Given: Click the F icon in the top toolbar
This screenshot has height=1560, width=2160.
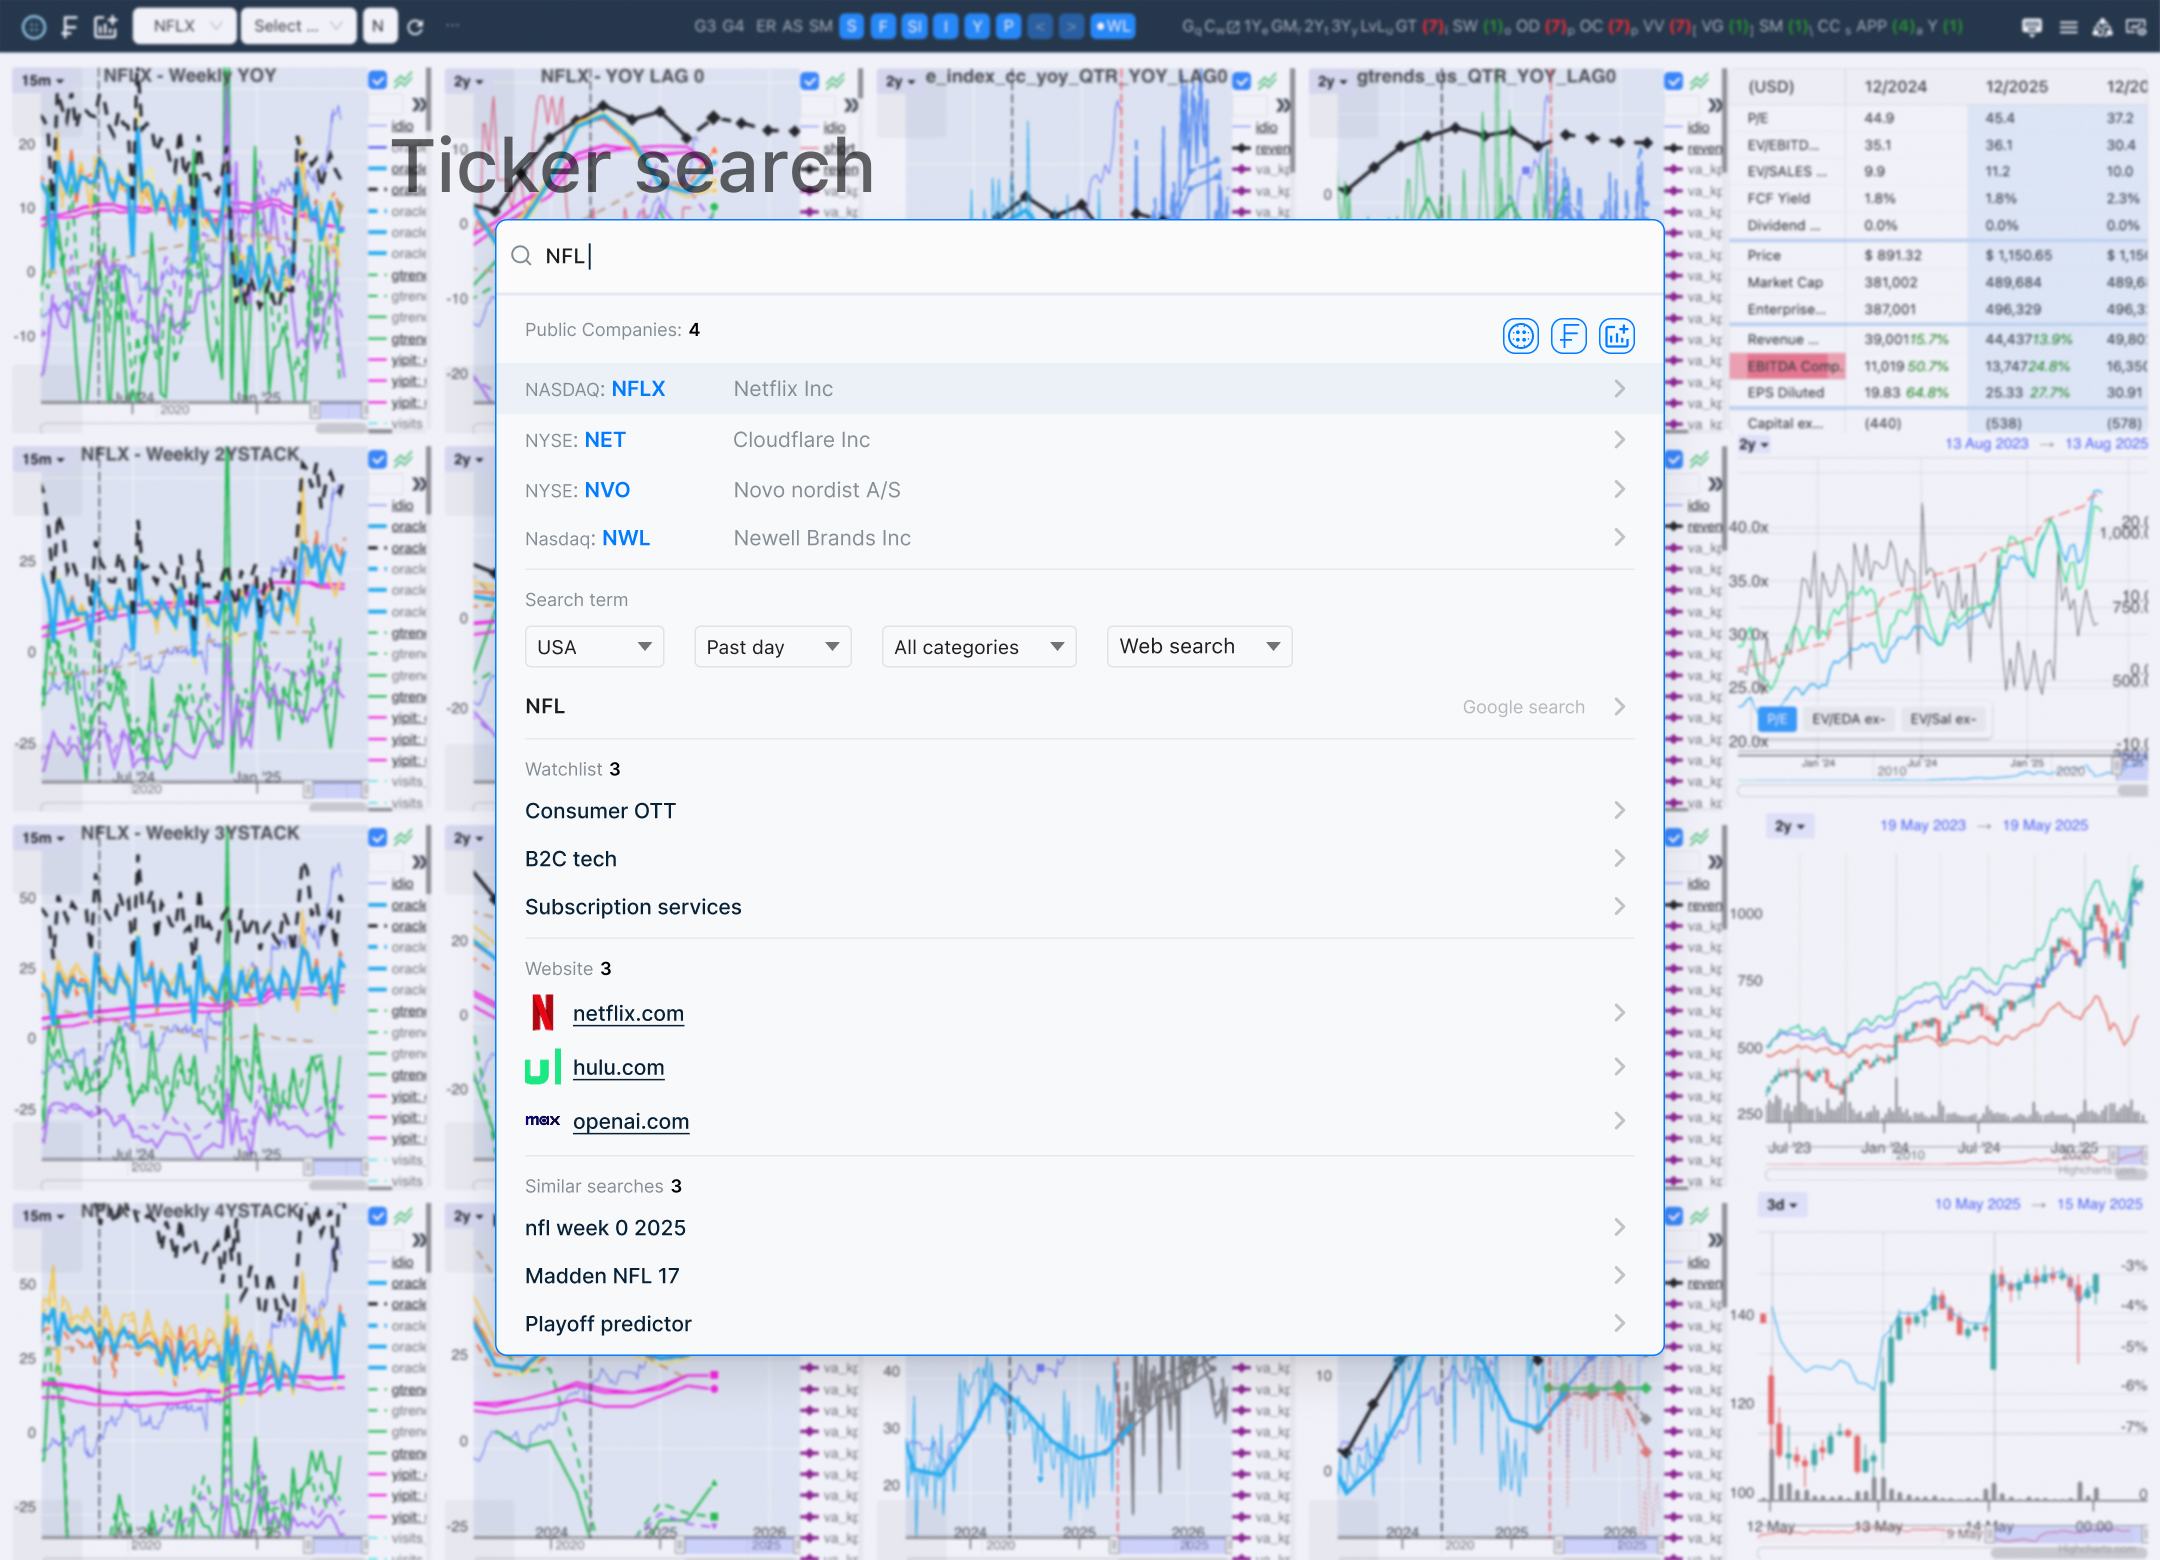Looking at the screenshot, I should (x=69, y=27).
